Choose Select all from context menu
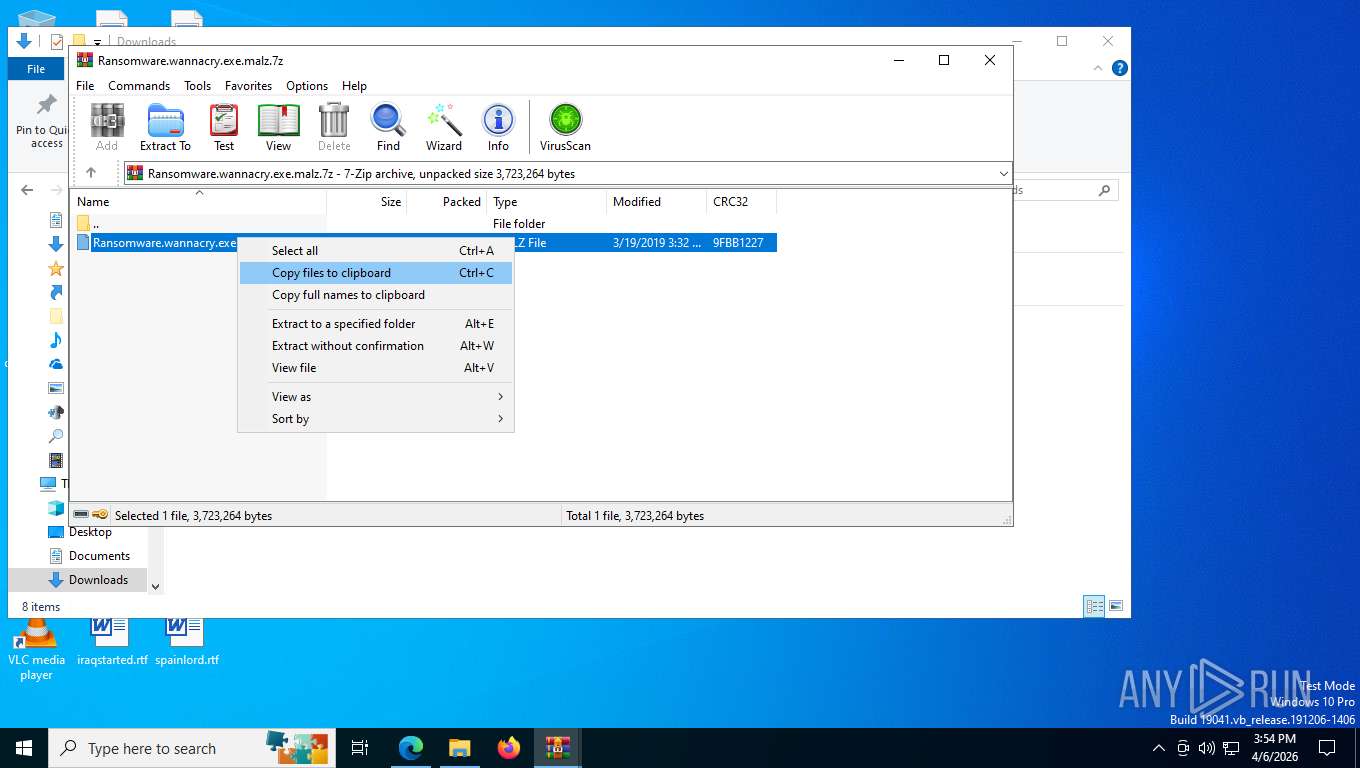Screen dimensions: 1360x768 pos(376,251)
